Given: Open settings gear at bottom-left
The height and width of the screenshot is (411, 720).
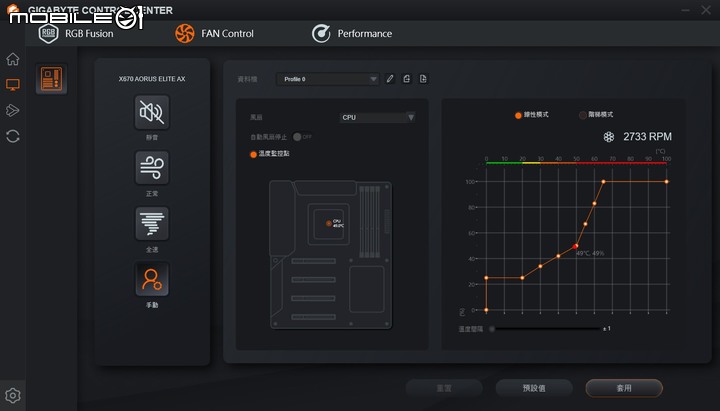Looking at the screenshot, I should point(12,395).
